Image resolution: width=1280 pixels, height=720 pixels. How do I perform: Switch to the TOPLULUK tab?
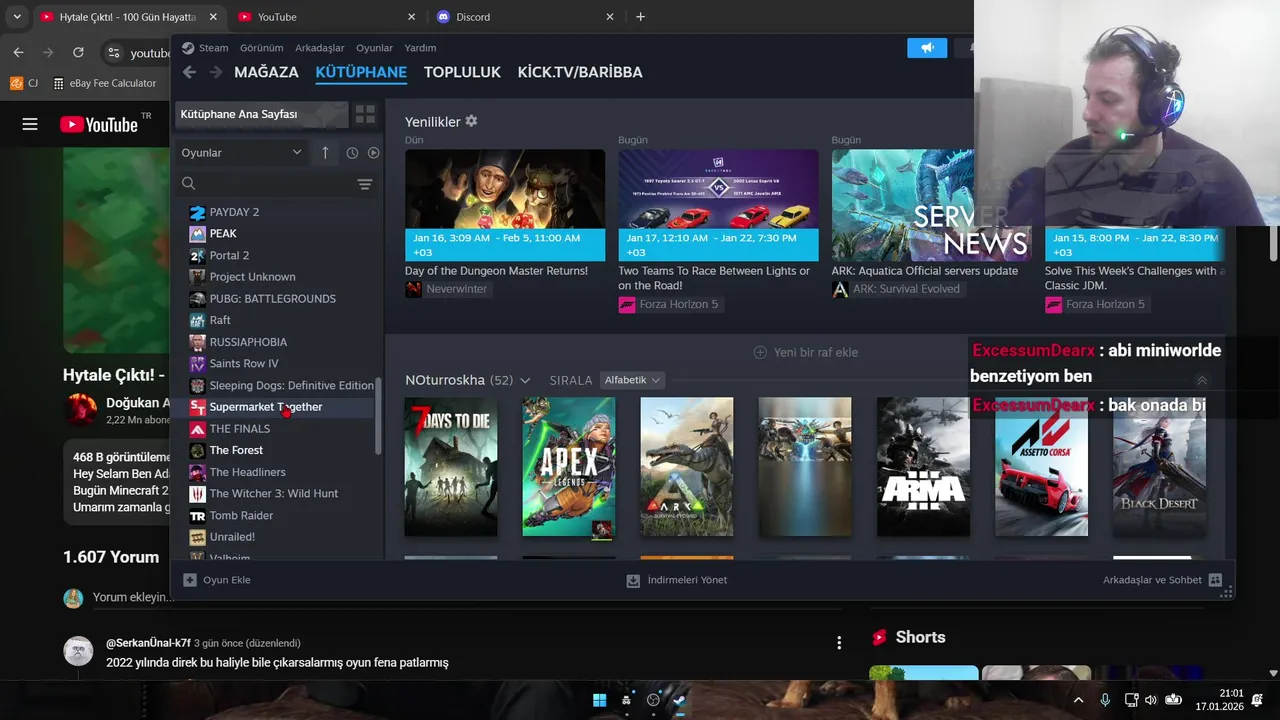462,72
